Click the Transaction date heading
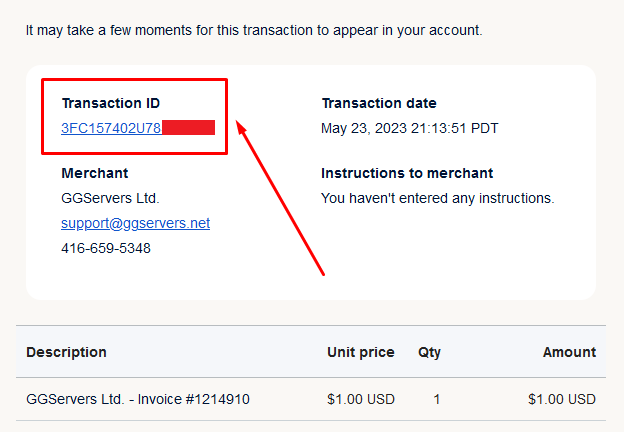This screenshot has width=624, height=432. pos(378,103)
